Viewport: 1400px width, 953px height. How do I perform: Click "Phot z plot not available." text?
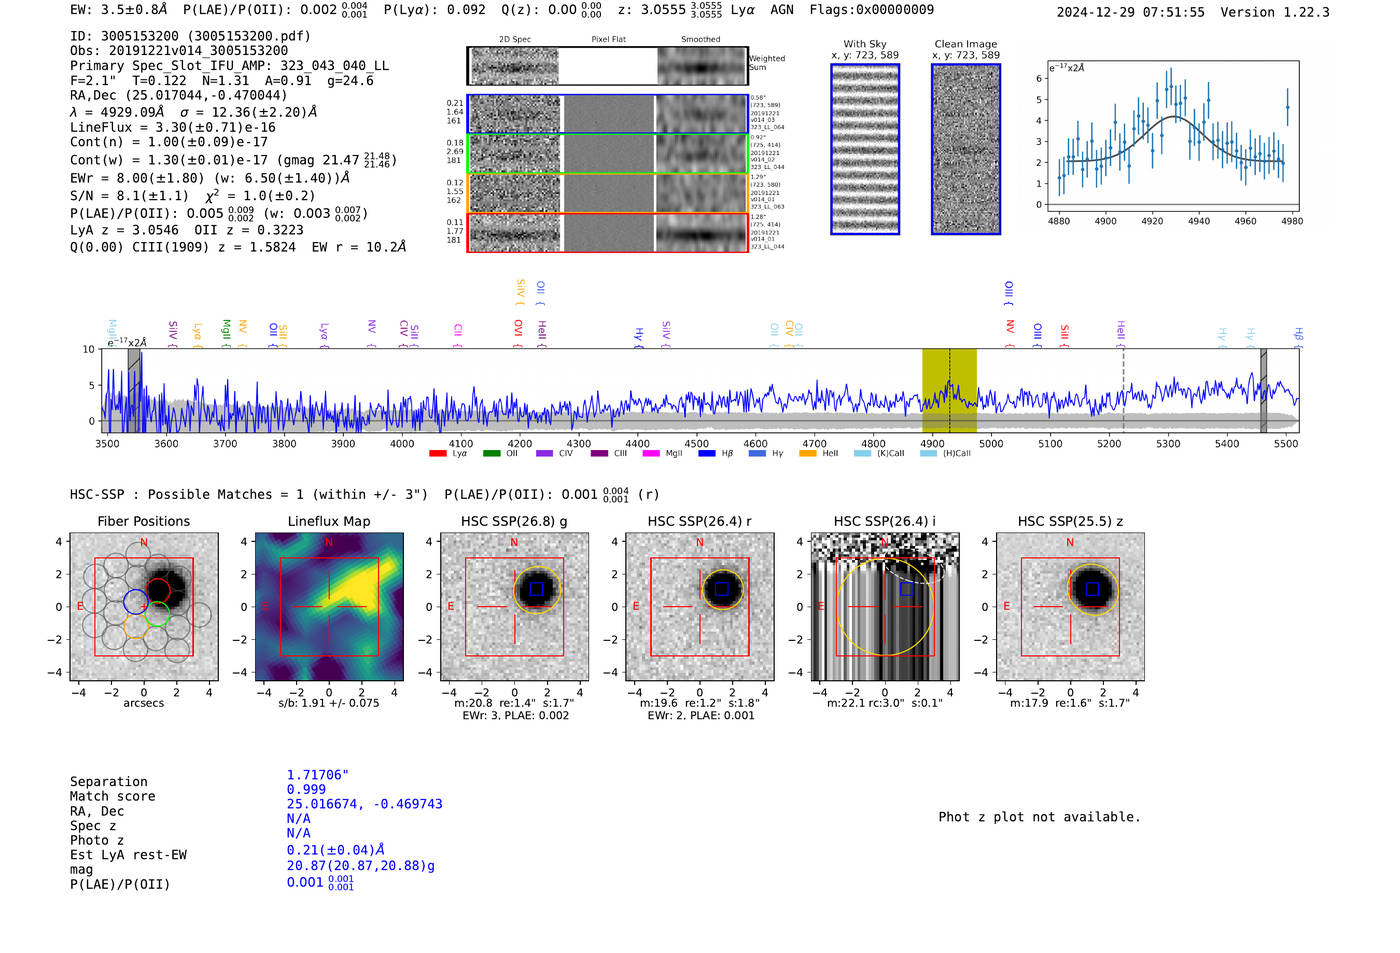coord(1040,817)
